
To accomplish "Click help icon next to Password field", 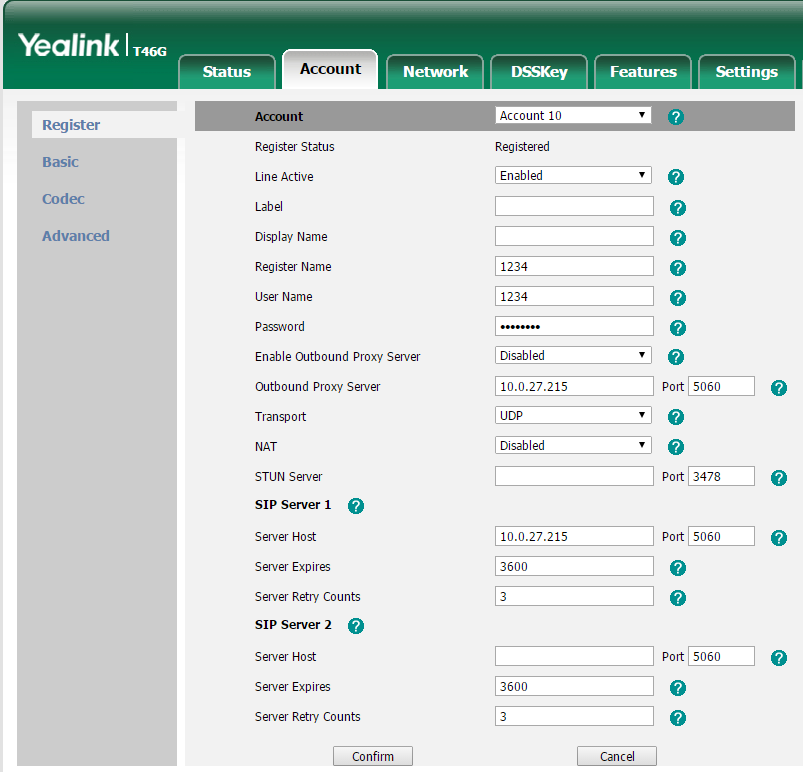I will point(677,327).
